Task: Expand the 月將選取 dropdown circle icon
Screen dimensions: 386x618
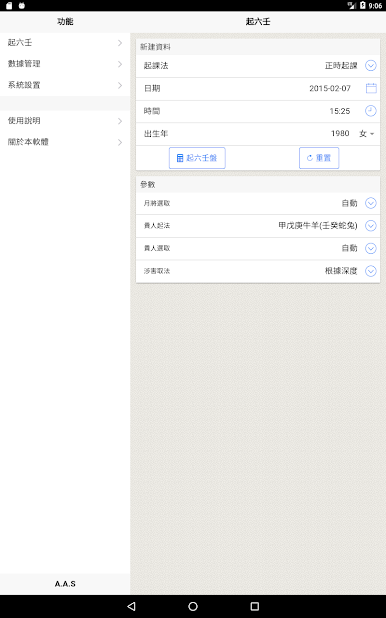Action: [371, 203]
